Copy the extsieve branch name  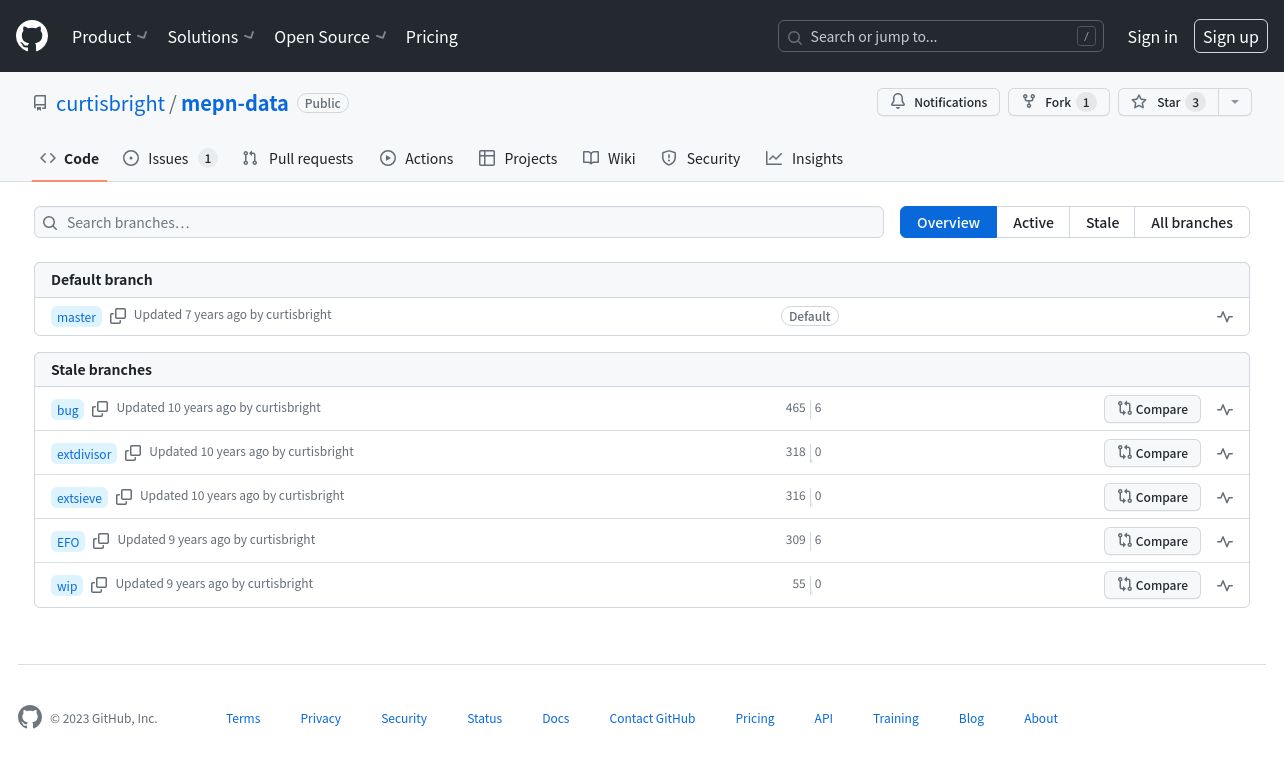pos(124,497)
